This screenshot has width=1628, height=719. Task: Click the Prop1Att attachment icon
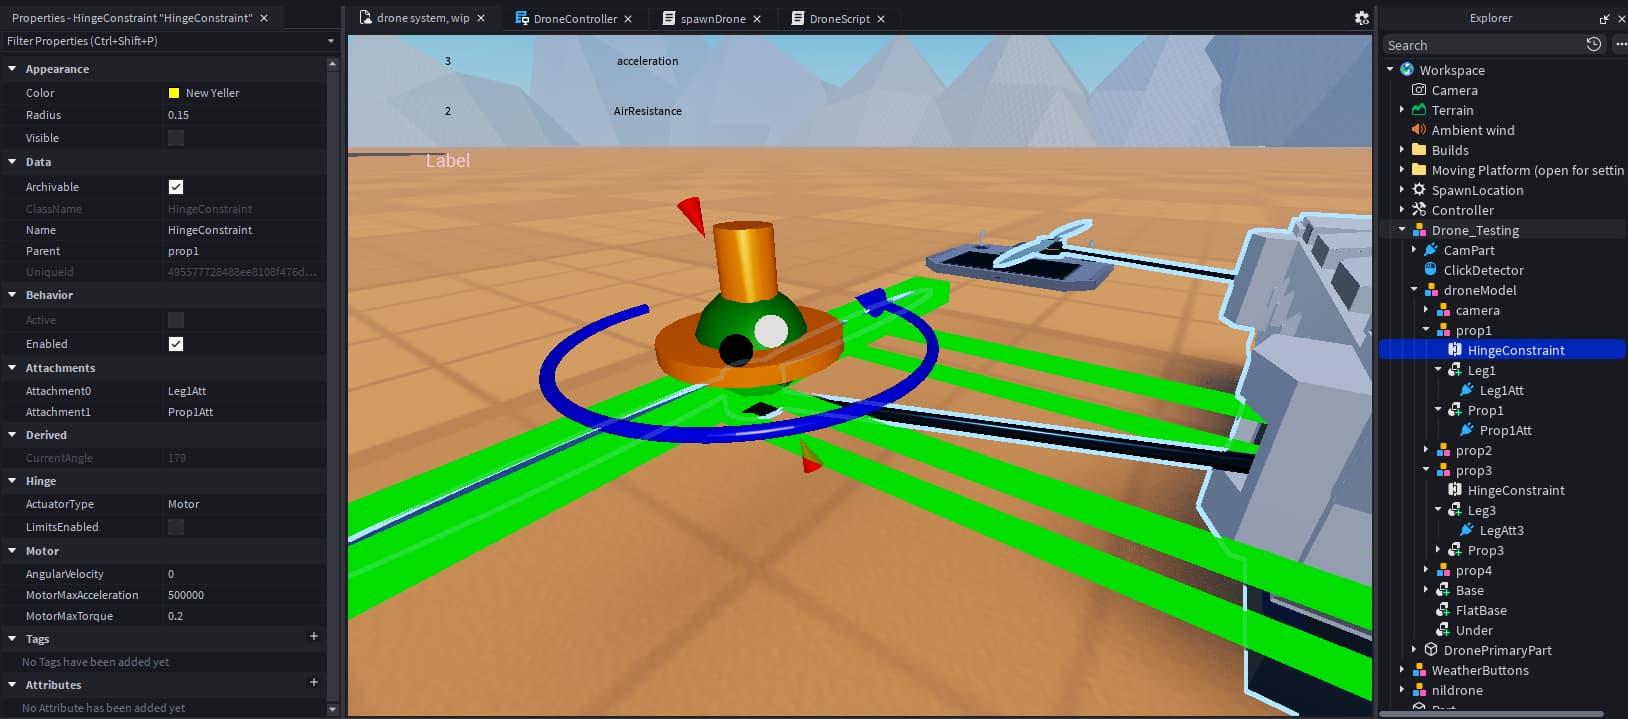click(1467, 430)
